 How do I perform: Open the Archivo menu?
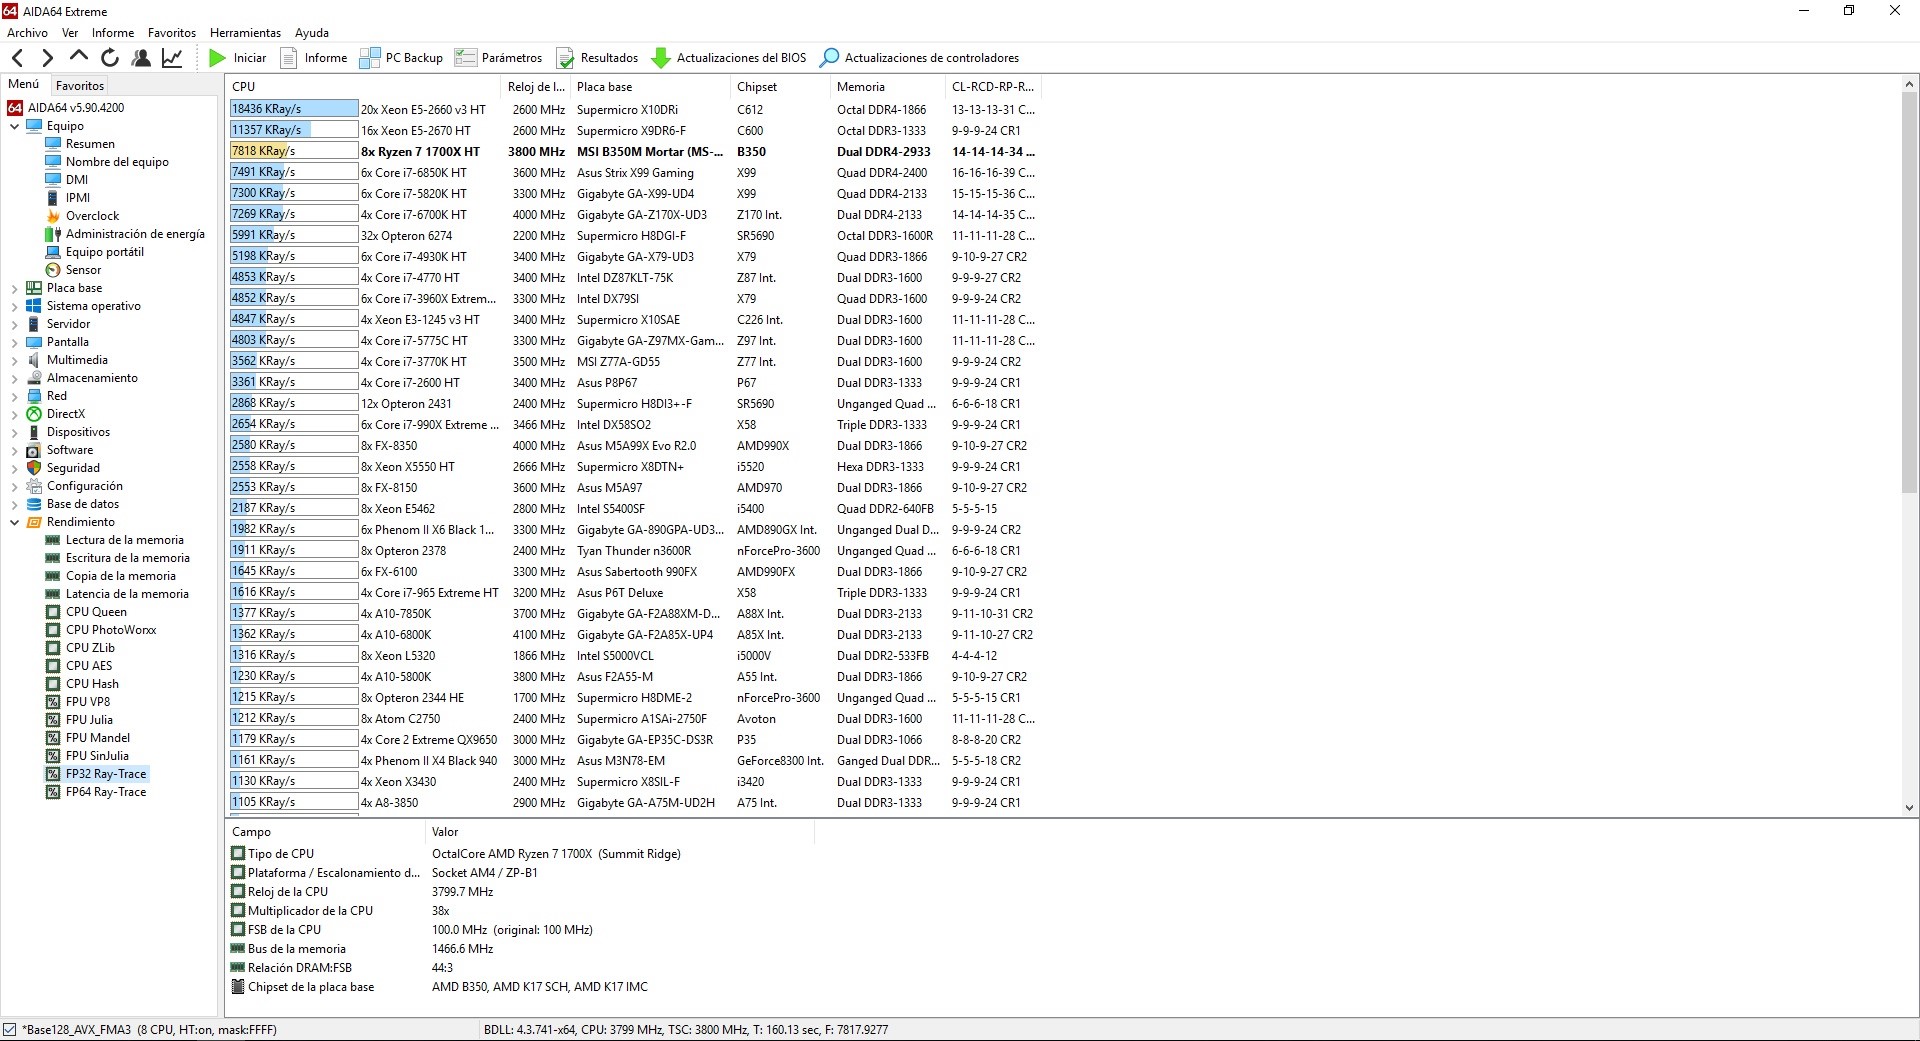coord(27,33)
